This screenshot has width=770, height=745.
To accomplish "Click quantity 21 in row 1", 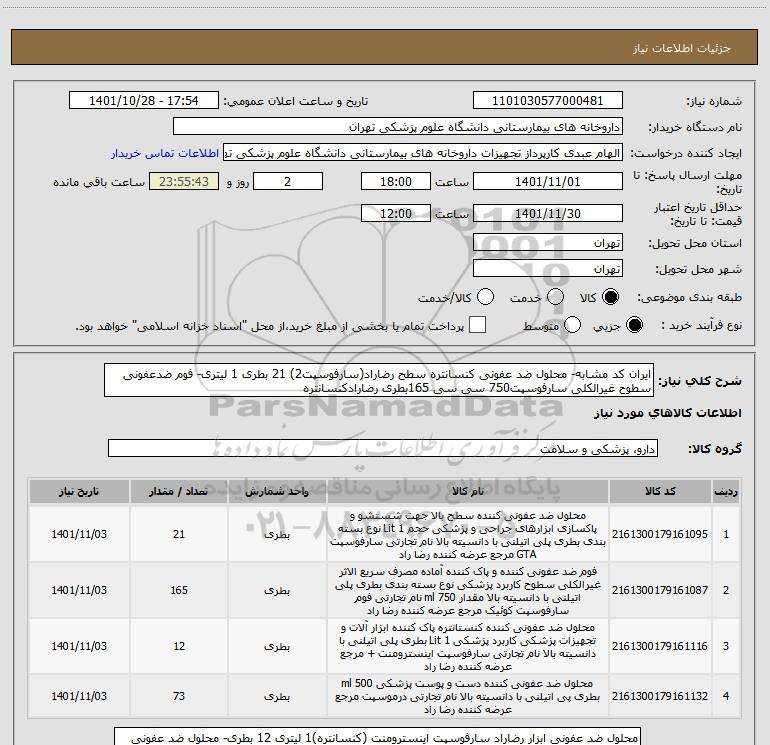I will 179,534.
